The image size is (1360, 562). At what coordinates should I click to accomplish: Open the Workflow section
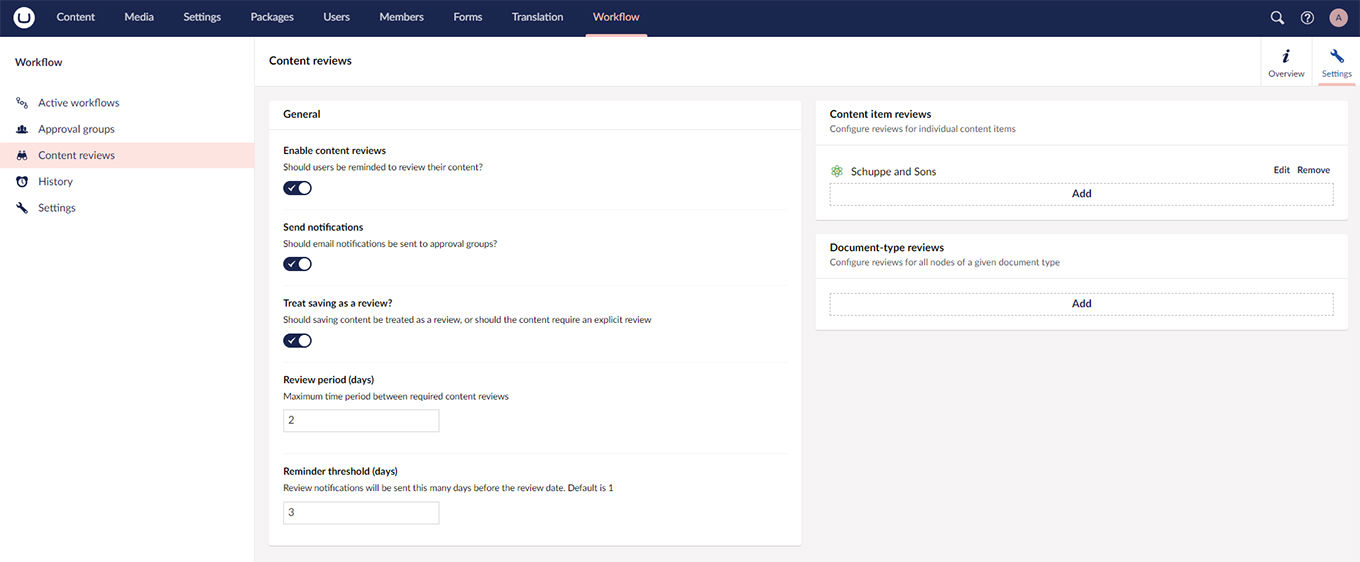[x=616, y=17]
